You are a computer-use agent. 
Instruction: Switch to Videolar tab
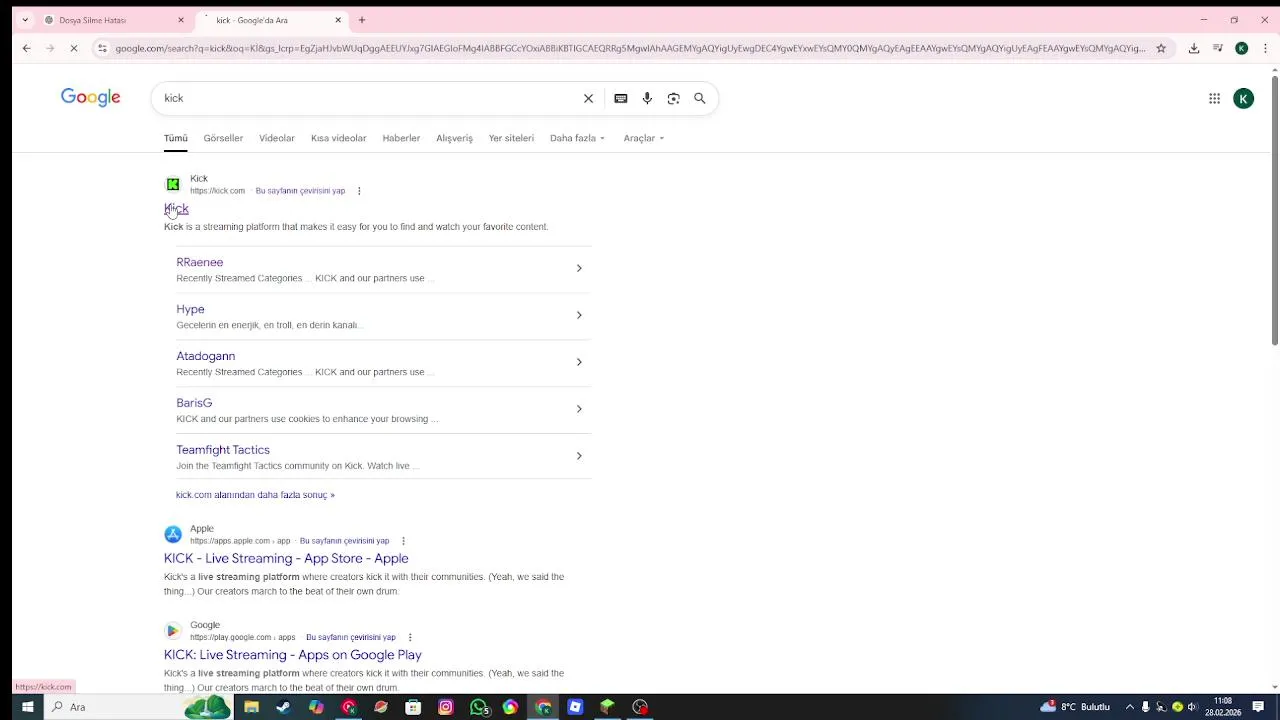point(277,138)
